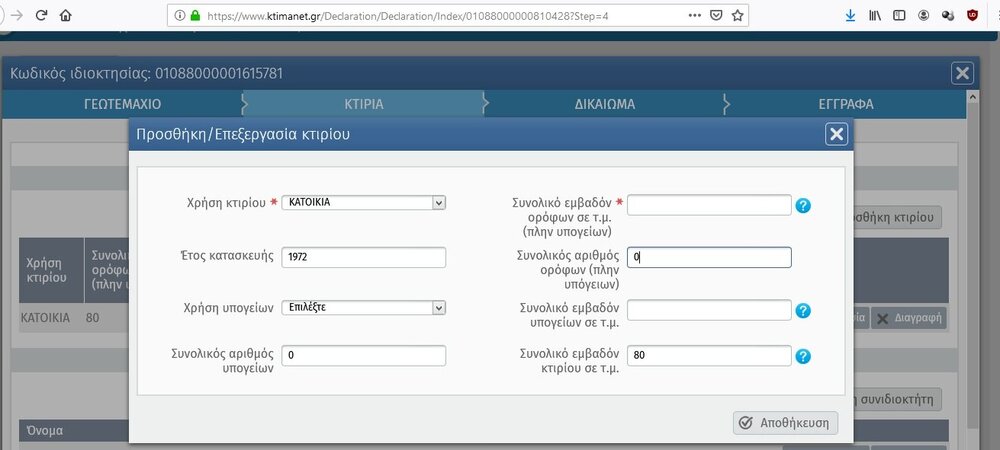The width and height of the screenshot is (1000, 450).
Task: Switch to the ΔΙΚΑΙΩΜΑ step tab
Action: (604, 104)
